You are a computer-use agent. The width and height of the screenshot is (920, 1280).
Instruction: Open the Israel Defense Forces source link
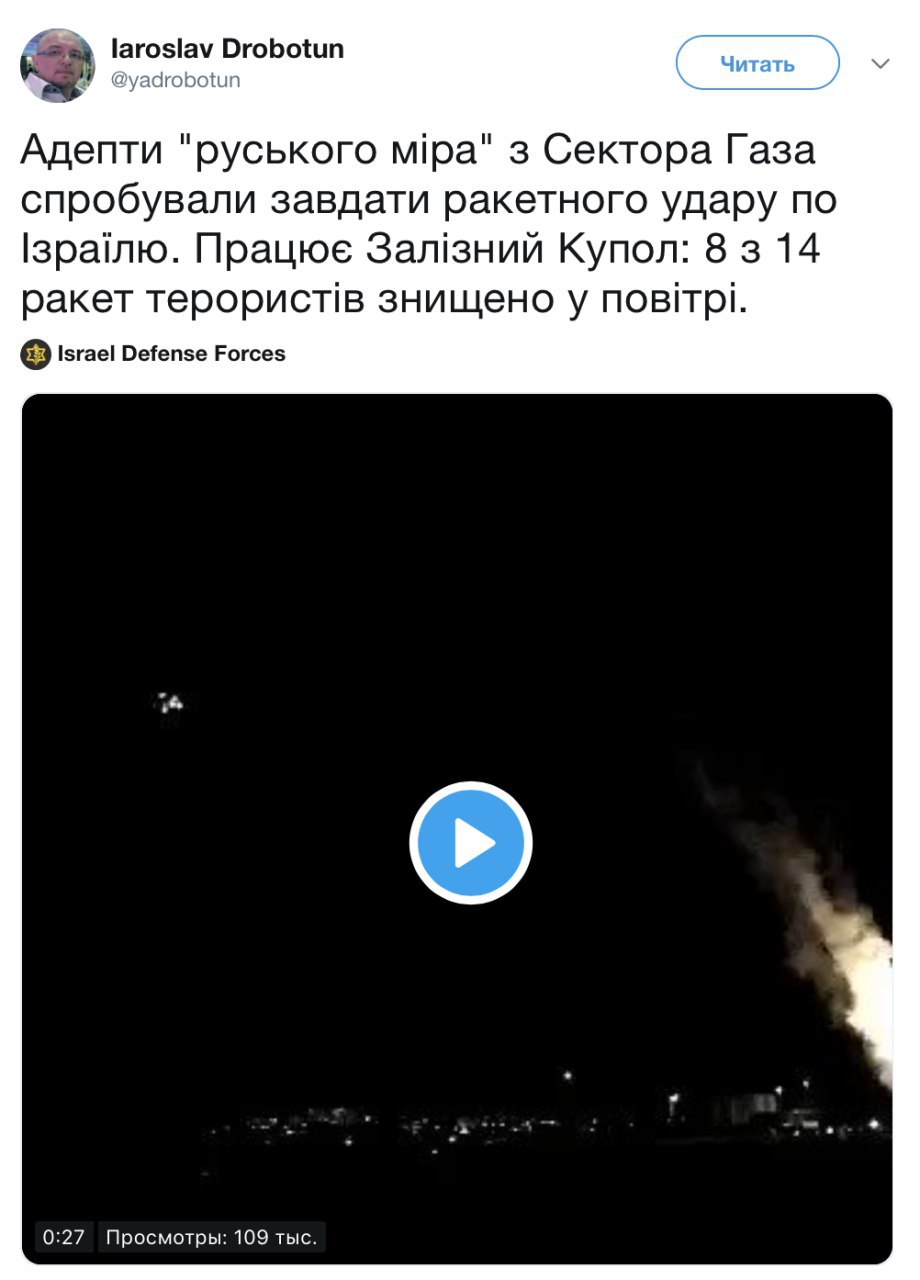point(171,354)
